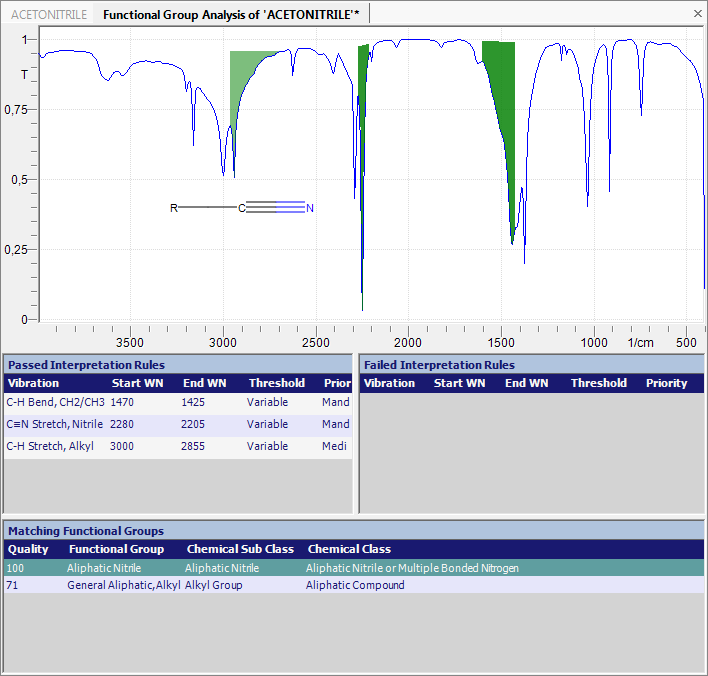Click Threshold header in Passed Interpretation Rules
Image resolution: width=708 pixels, height=676 pixels.
pos(277,383)
